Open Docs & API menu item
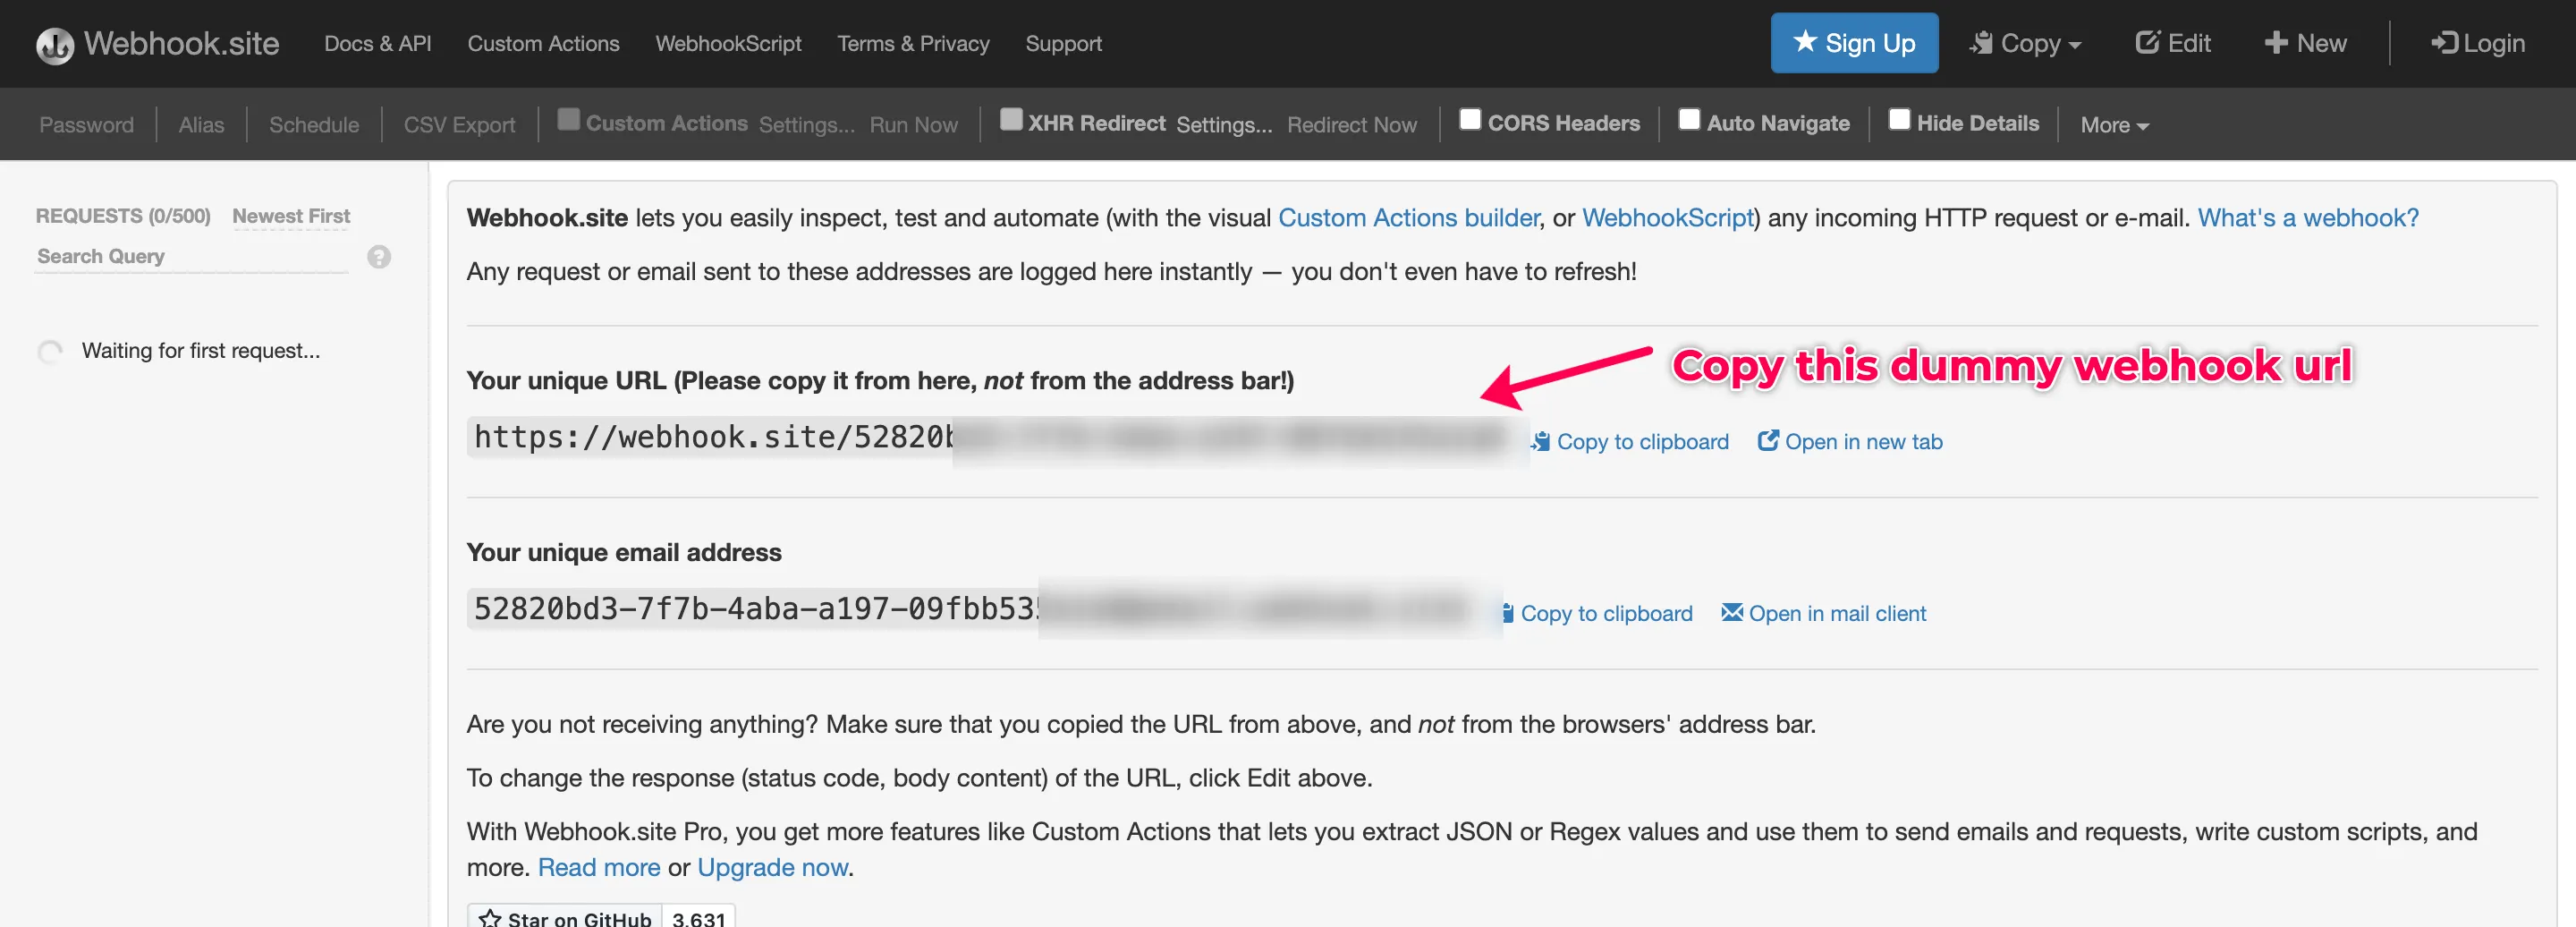2576x927 pixels. 377,43
